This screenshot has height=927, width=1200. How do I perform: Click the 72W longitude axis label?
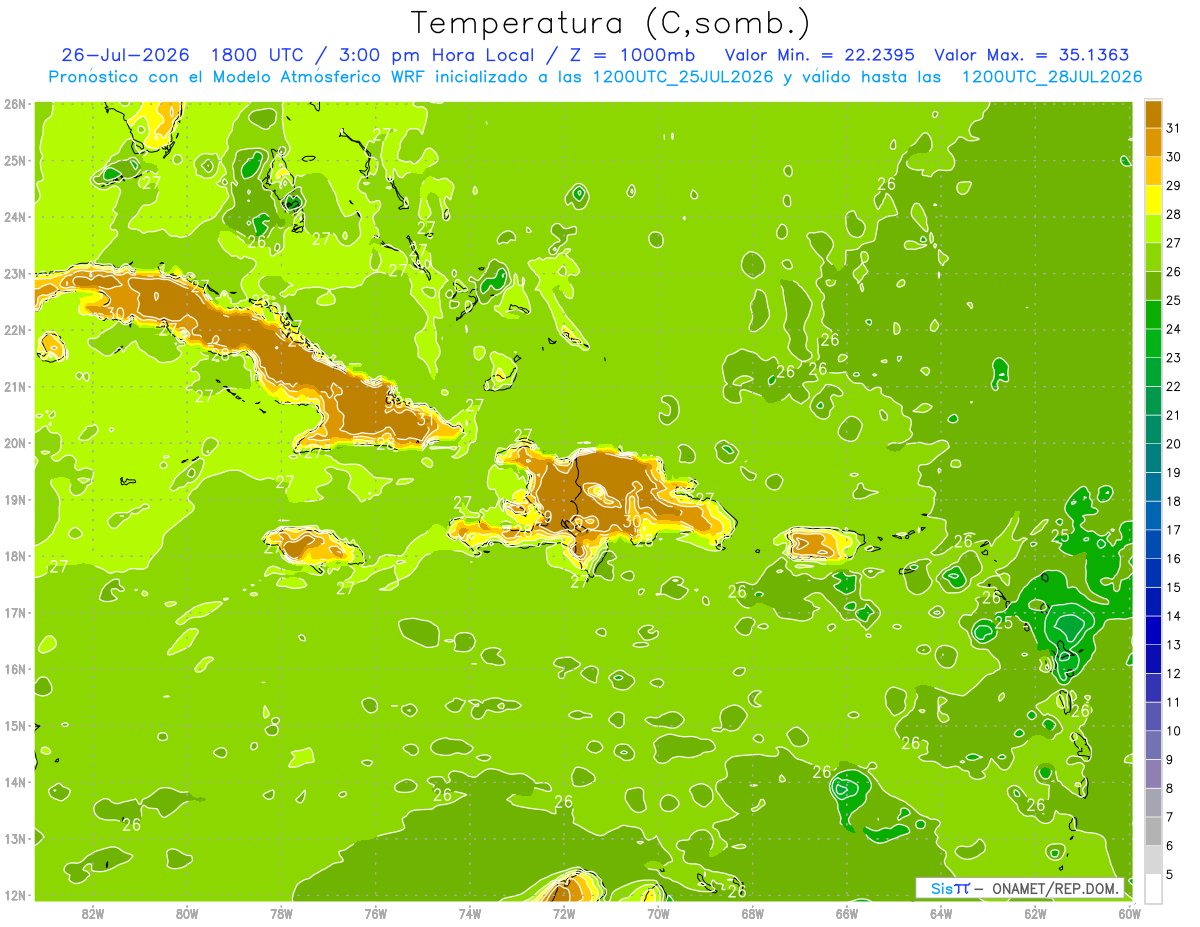(564, 913)
